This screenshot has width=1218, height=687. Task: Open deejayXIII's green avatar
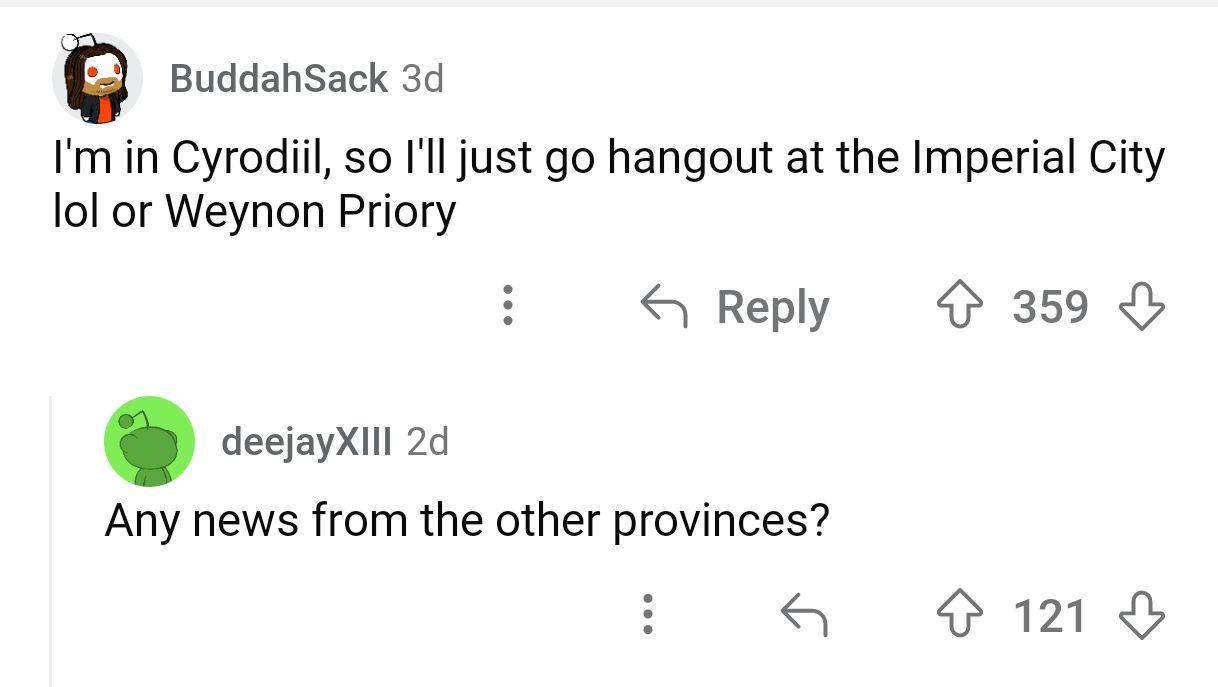click(x=149, y=441)
